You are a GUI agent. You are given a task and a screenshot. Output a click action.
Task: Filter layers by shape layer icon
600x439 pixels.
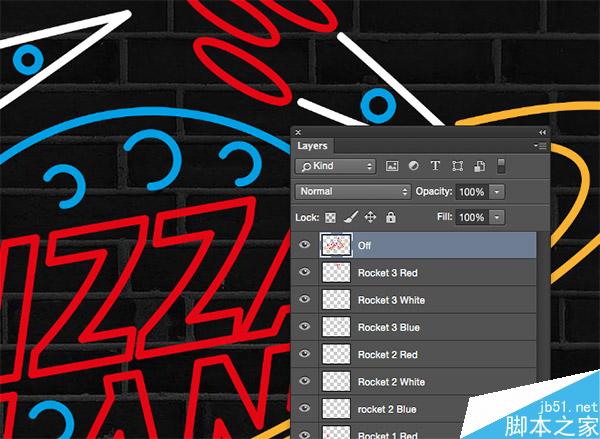coord(457,166)
